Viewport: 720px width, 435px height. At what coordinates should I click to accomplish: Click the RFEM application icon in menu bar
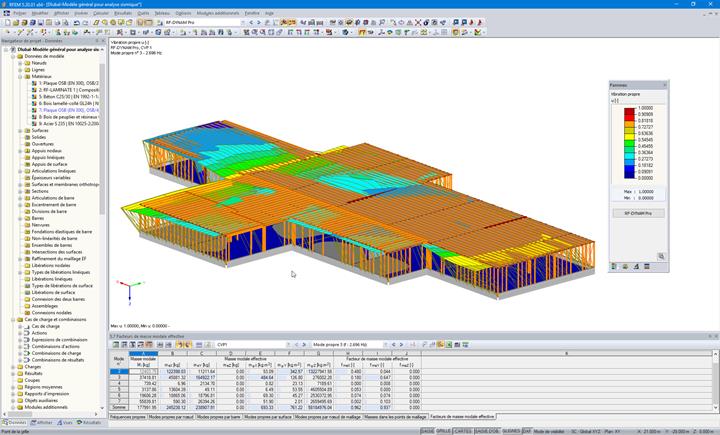[x=6, y=13]
